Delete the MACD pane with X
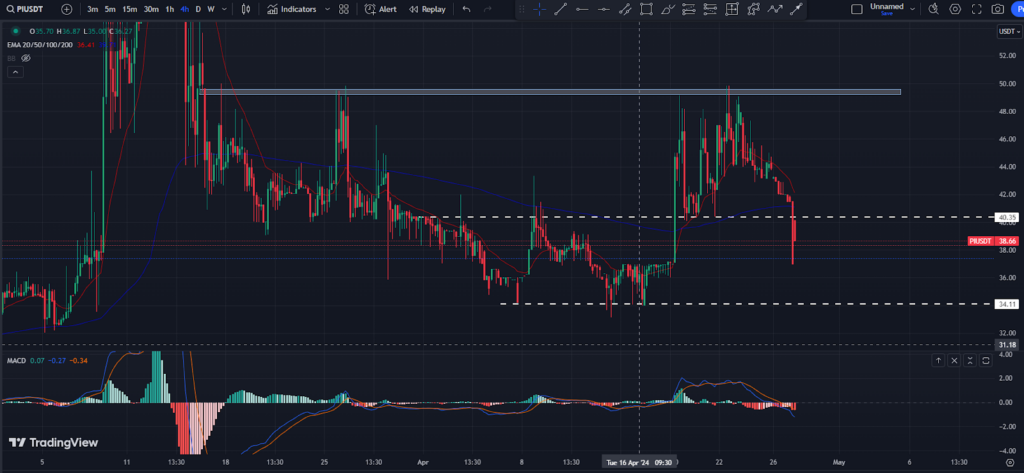Viewport: 1024px width, 473px height. (x=954, y=360)
